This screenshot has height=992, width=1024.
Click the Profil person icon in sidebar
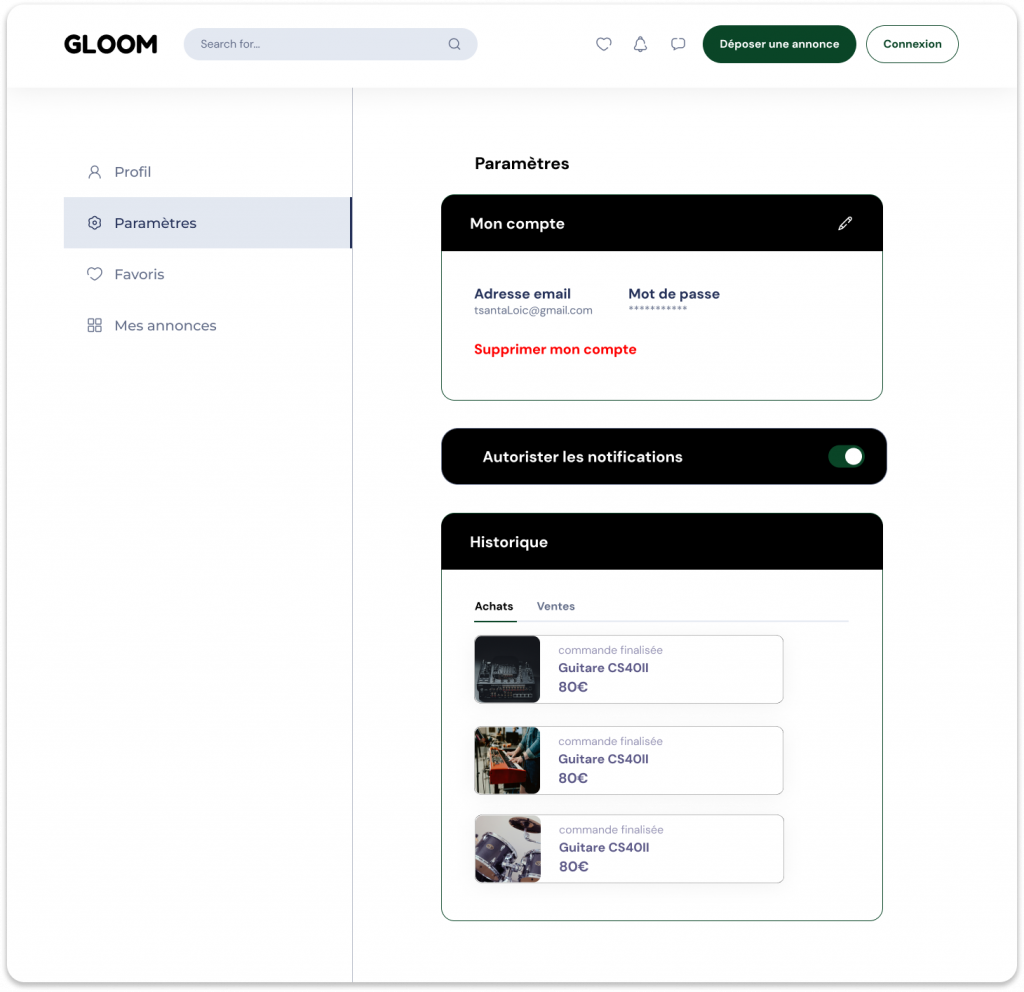pos(95,172)
